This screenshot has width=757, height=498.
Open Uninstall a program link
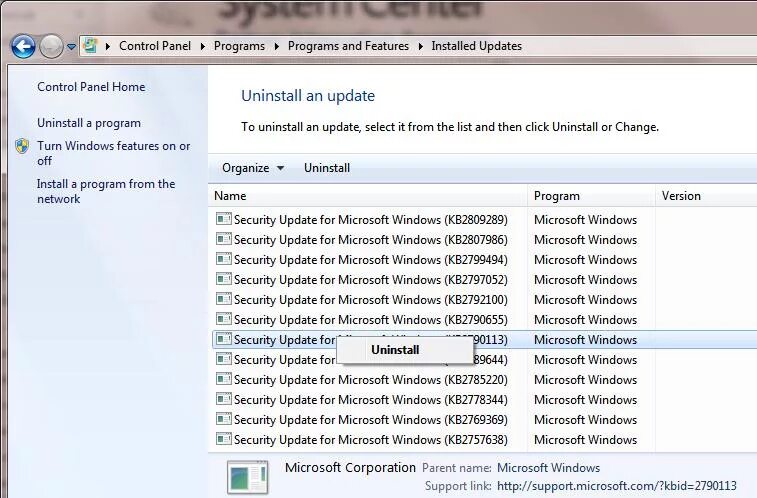pos(89,123)
